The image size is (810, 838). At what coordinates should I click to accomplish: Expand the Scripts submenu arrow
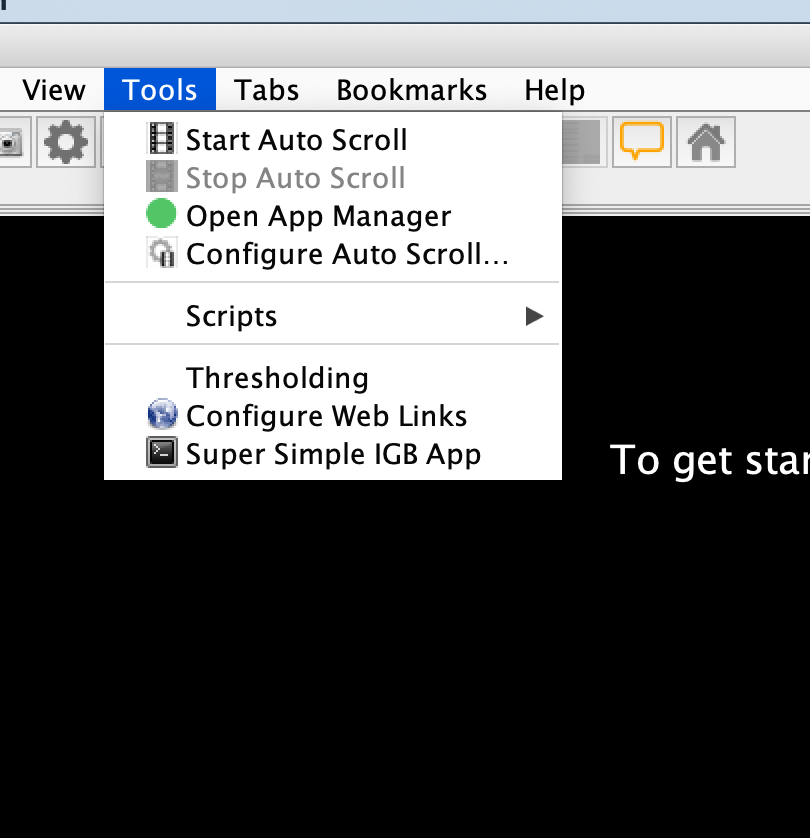pyautogui.click(x=534, y=316)
